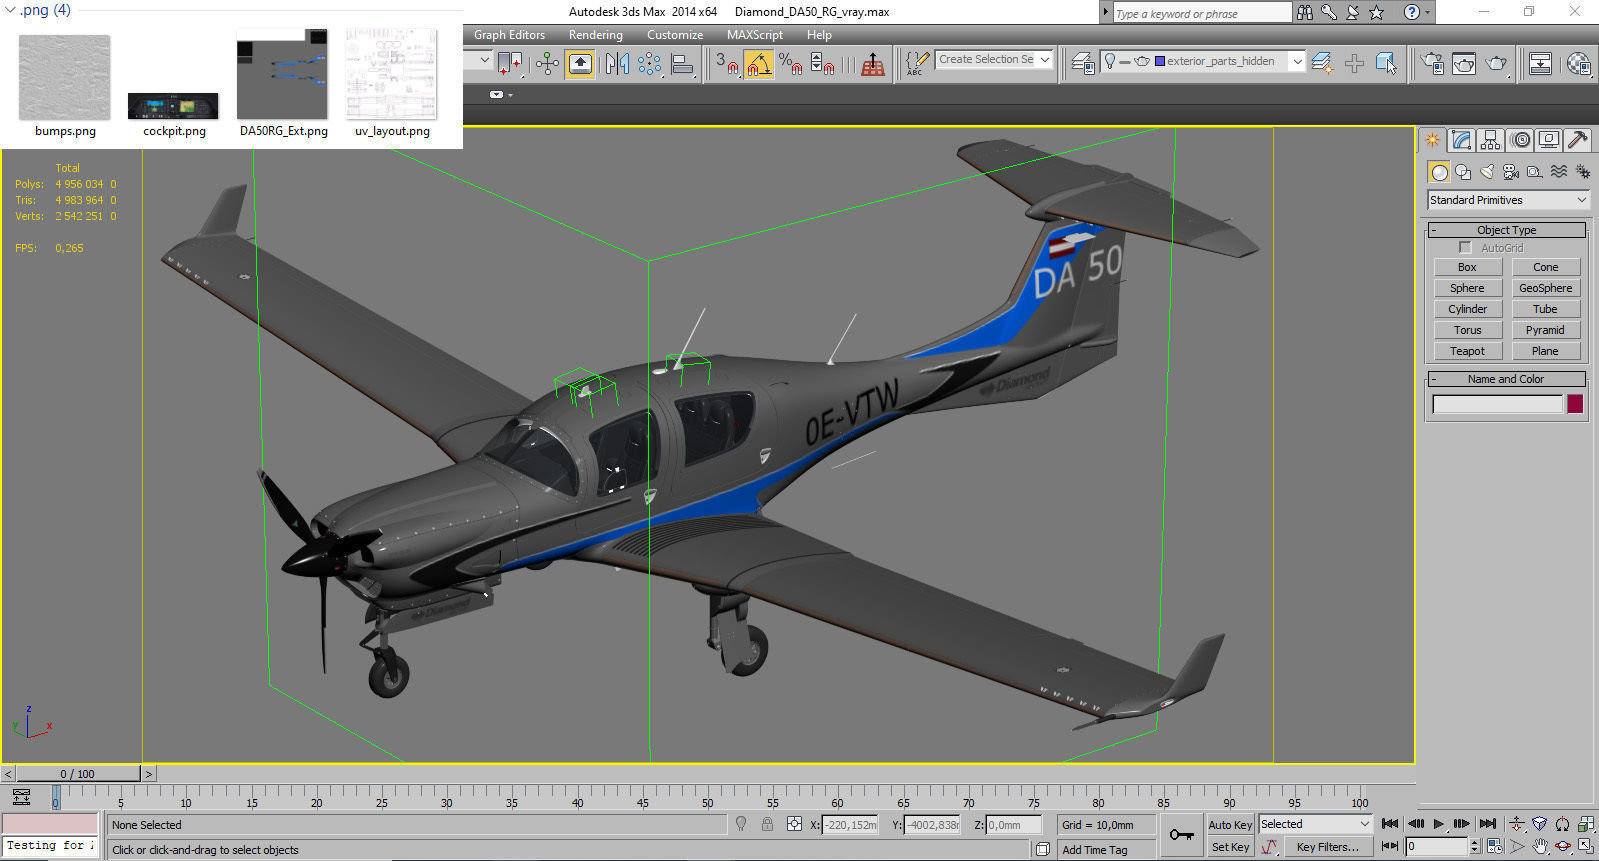Select the Lights category icon

(x=1487, y=172)
